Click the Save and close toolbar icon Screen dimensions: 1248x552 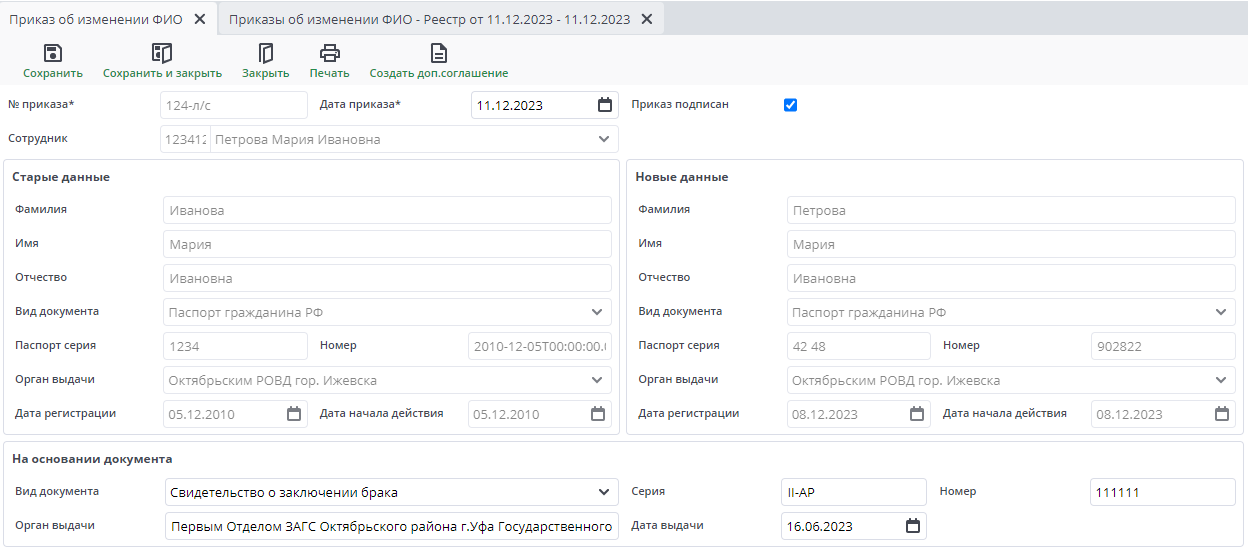click(162, 54)
